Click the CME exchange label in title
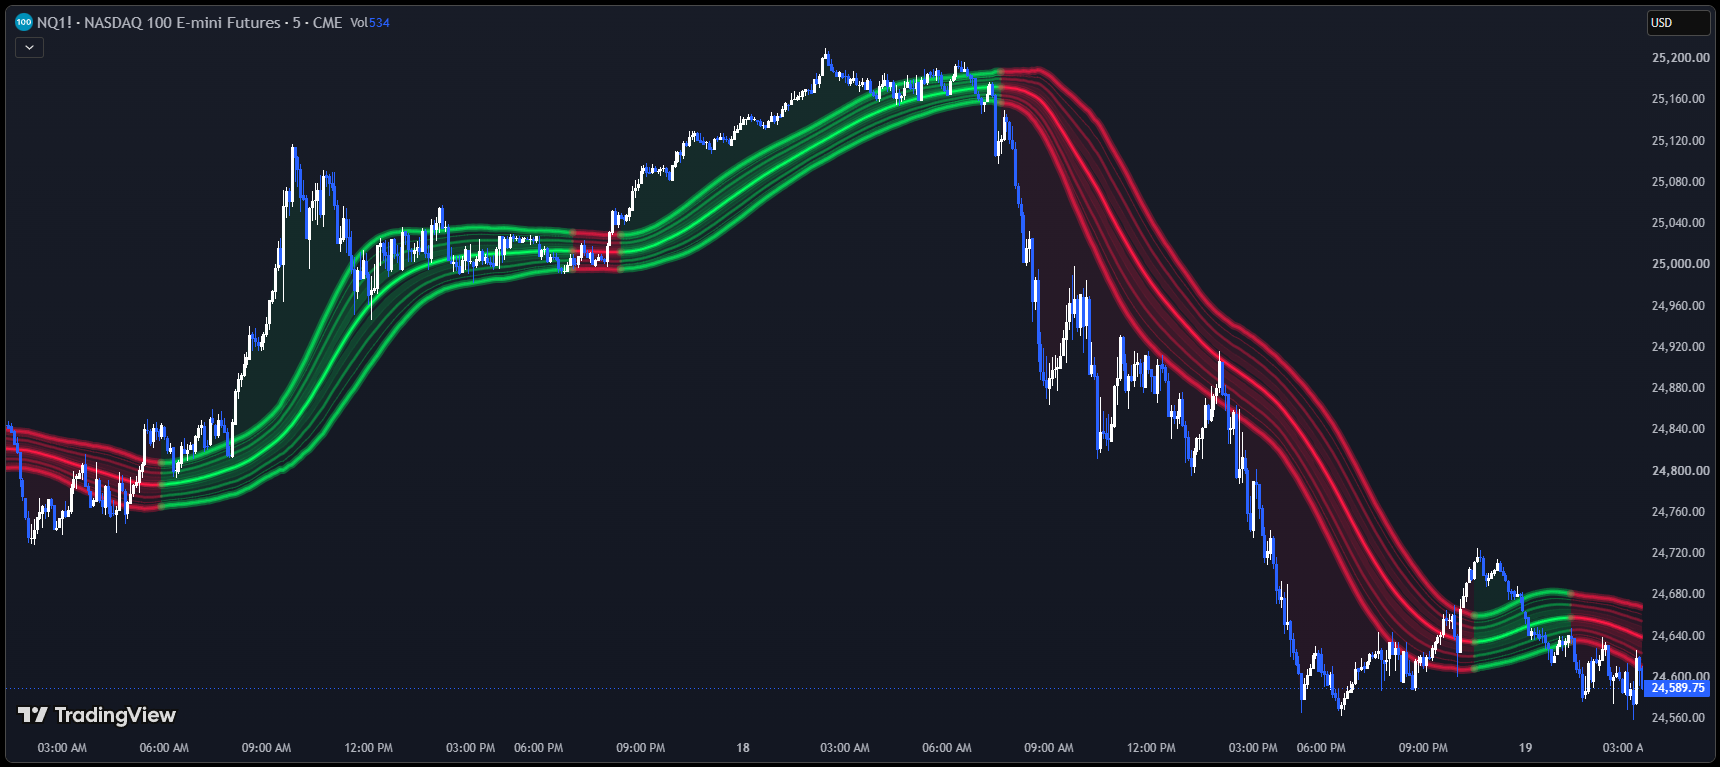The width and height of the screenshot is (1720, 767). tap(327, 22)
